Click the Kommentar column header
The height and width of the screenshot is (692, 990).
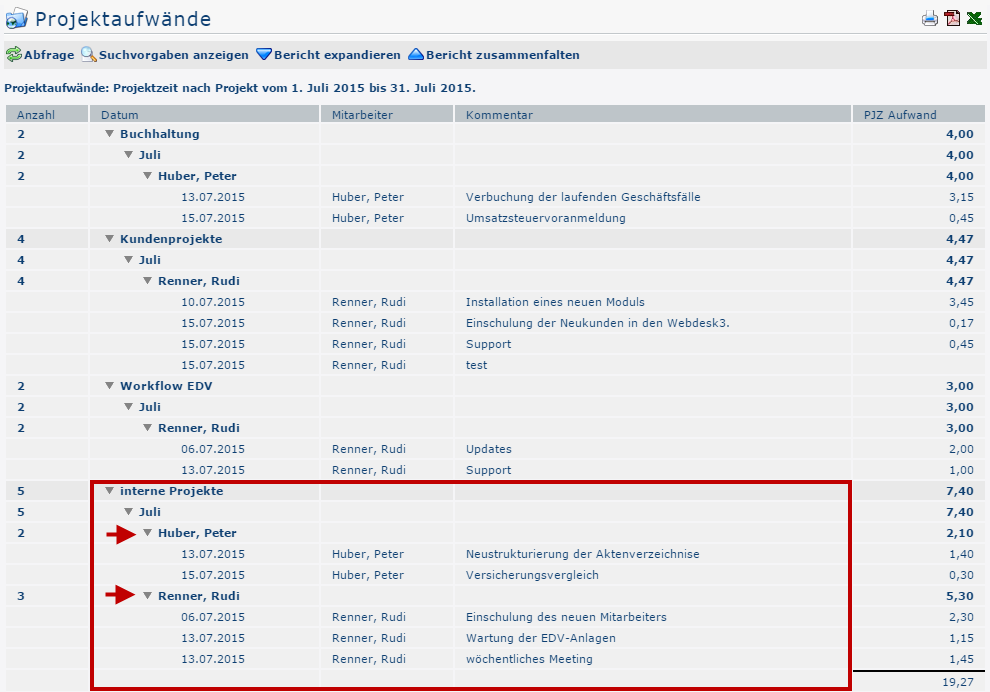499,115
